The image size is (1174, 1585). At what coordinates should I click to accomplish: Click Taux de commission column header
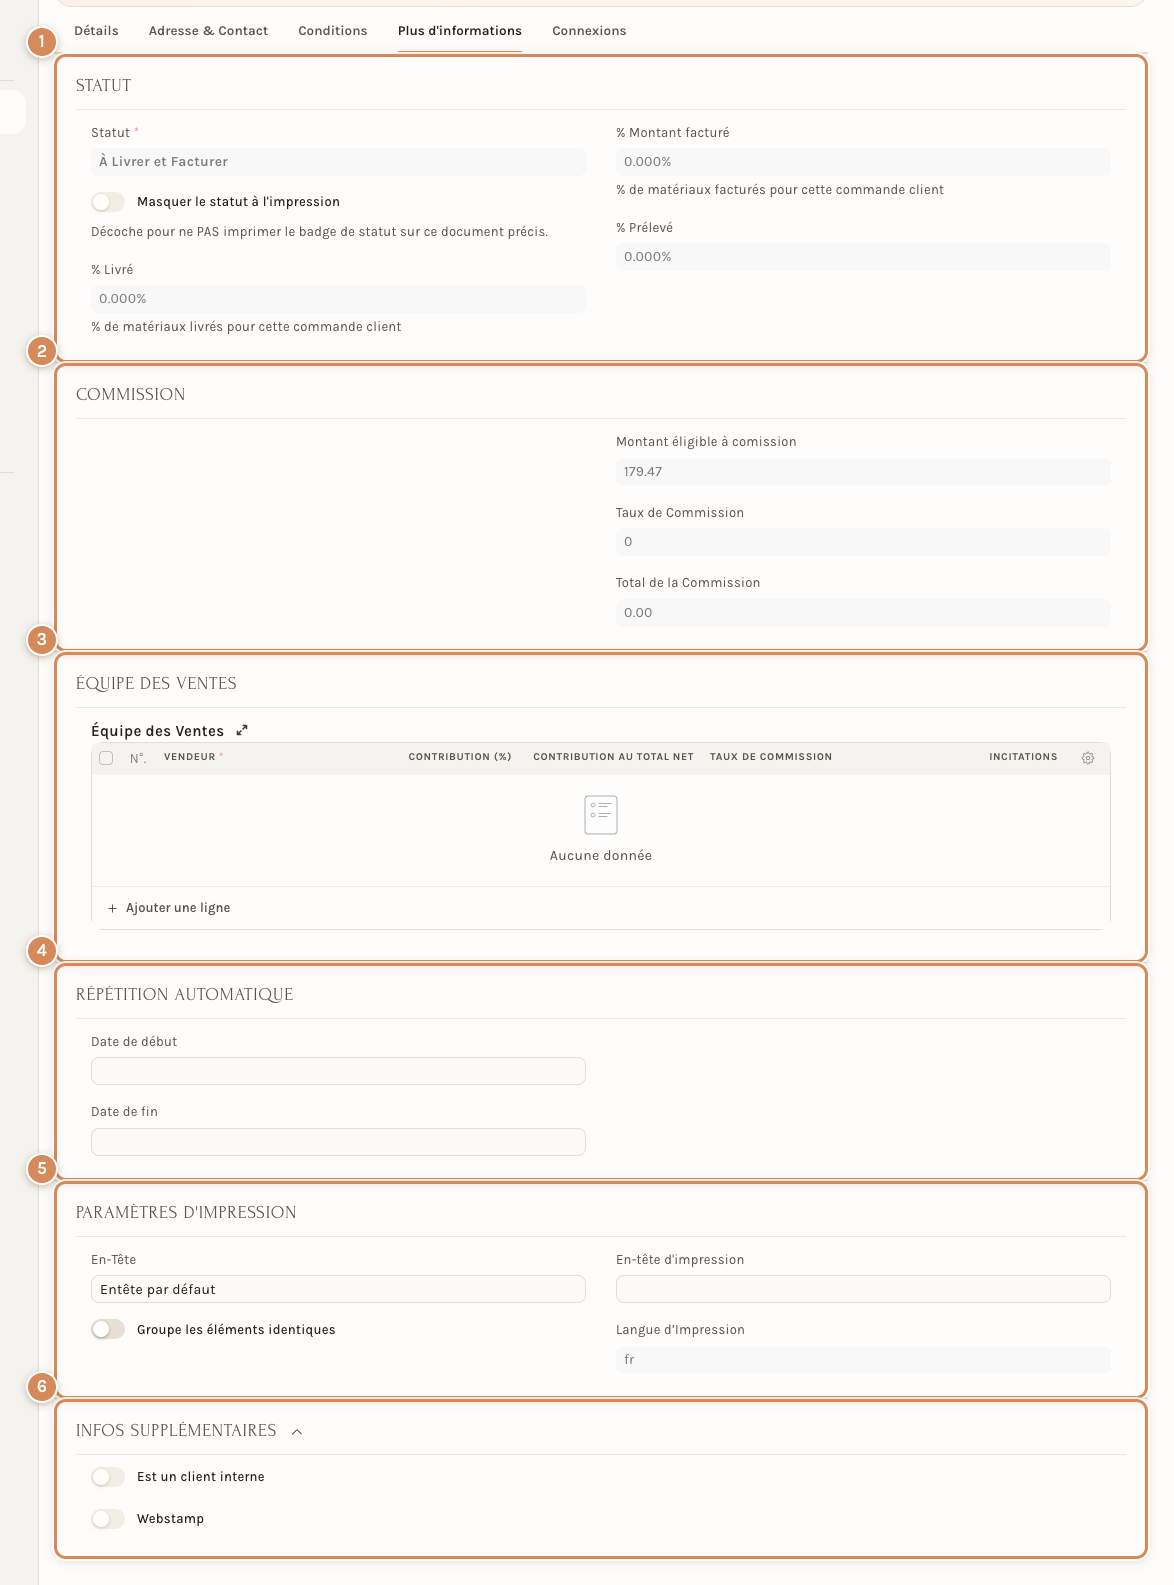771,757
